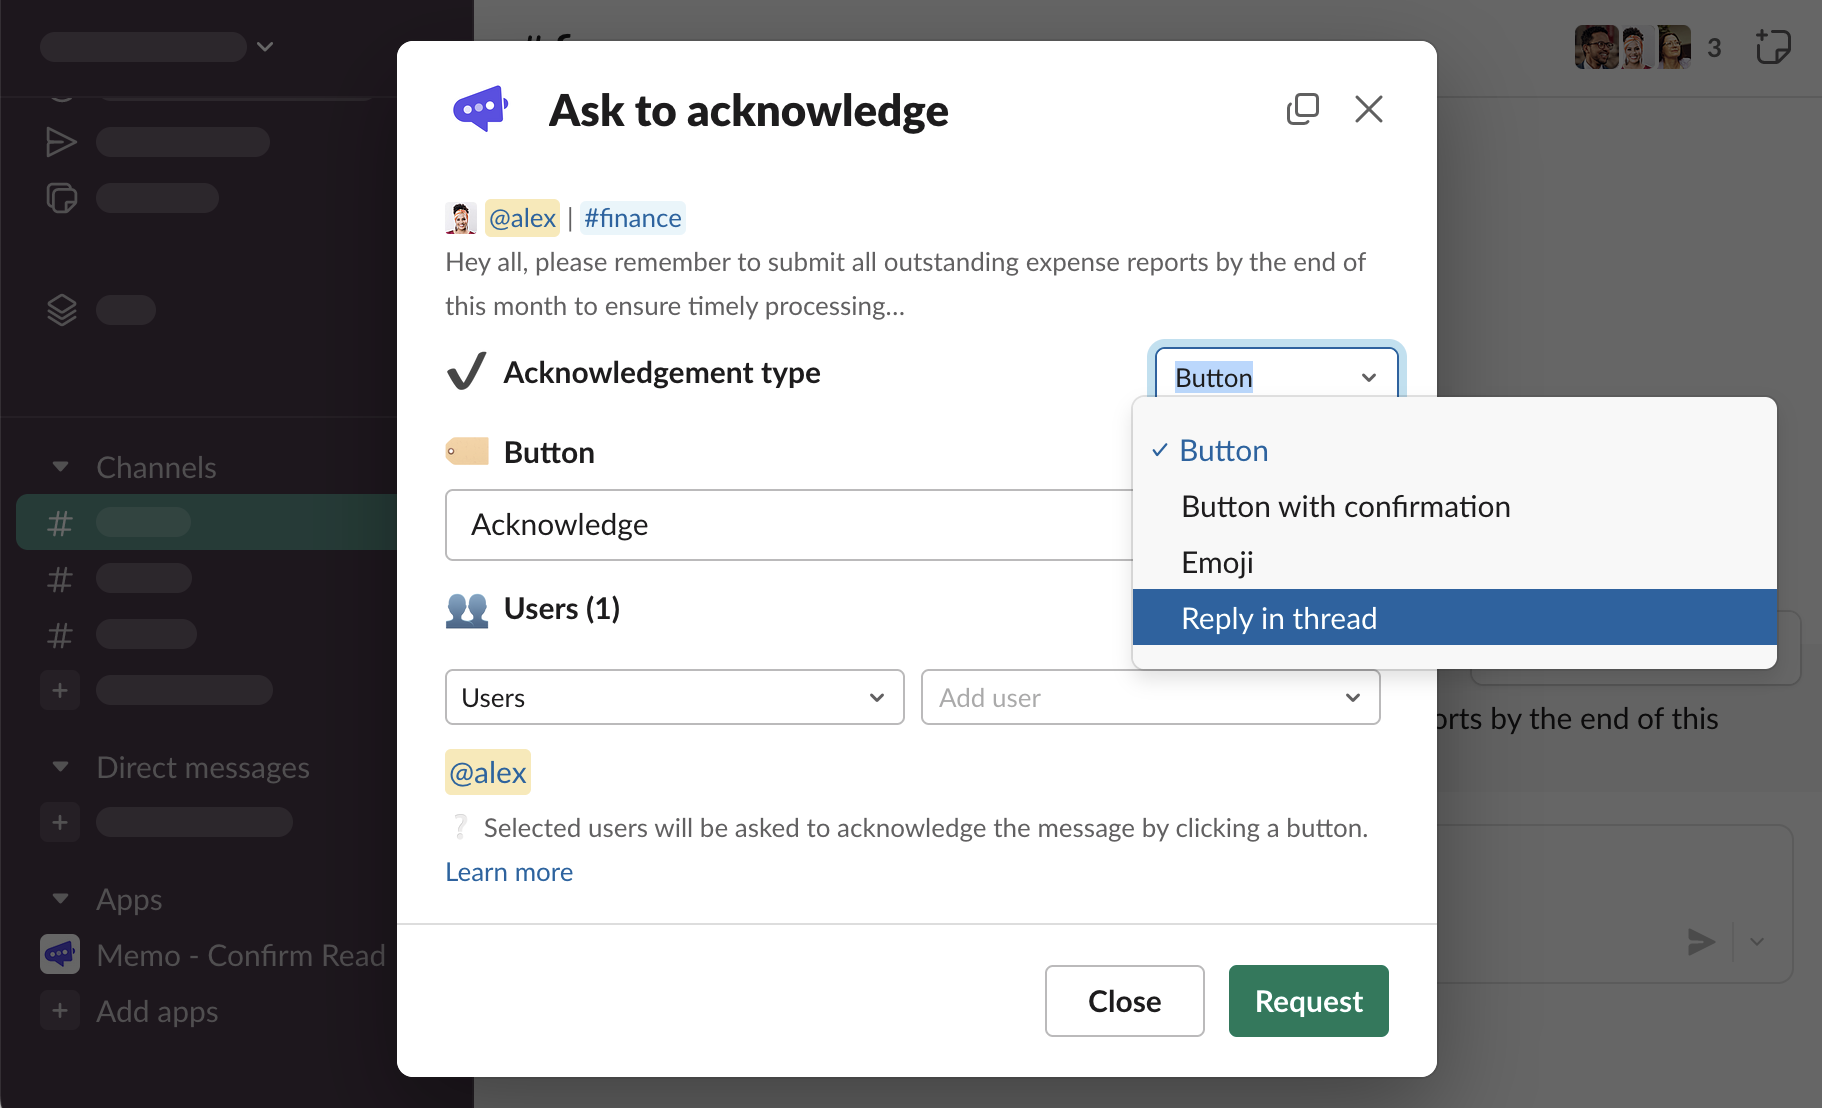Click the Memo megaphone logo in dialog header
This screenshot has height=1108, width=1822.
[480, 109]
